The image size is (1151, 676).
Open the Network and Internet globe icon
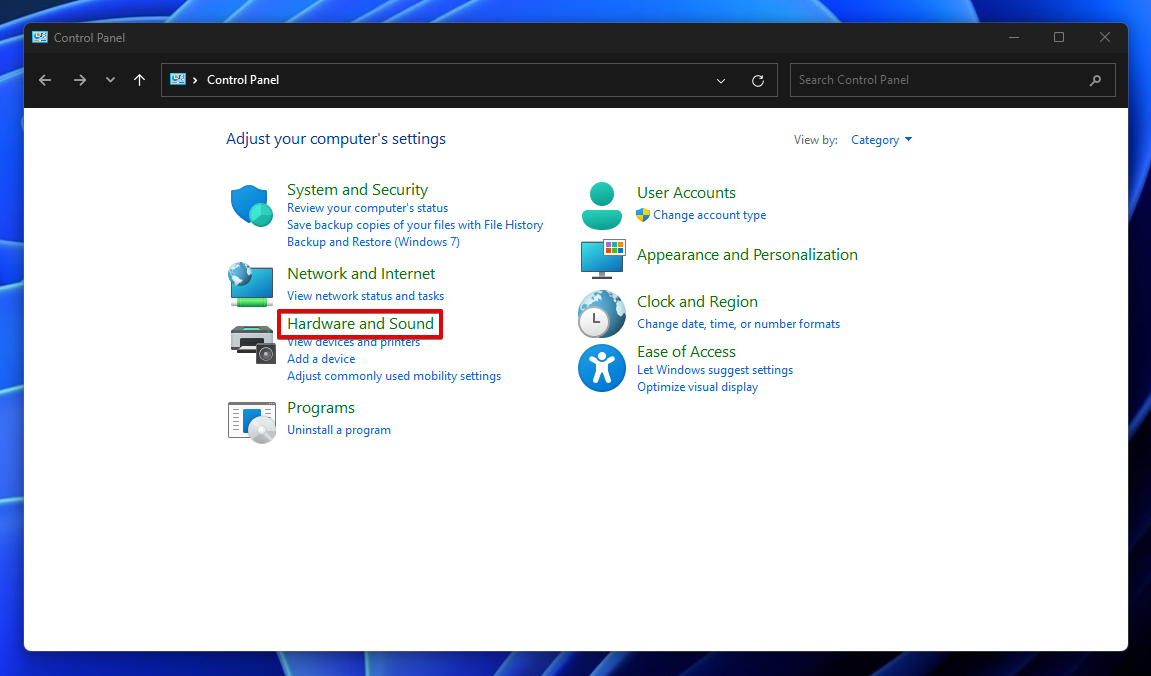click(x=251, y=284)
